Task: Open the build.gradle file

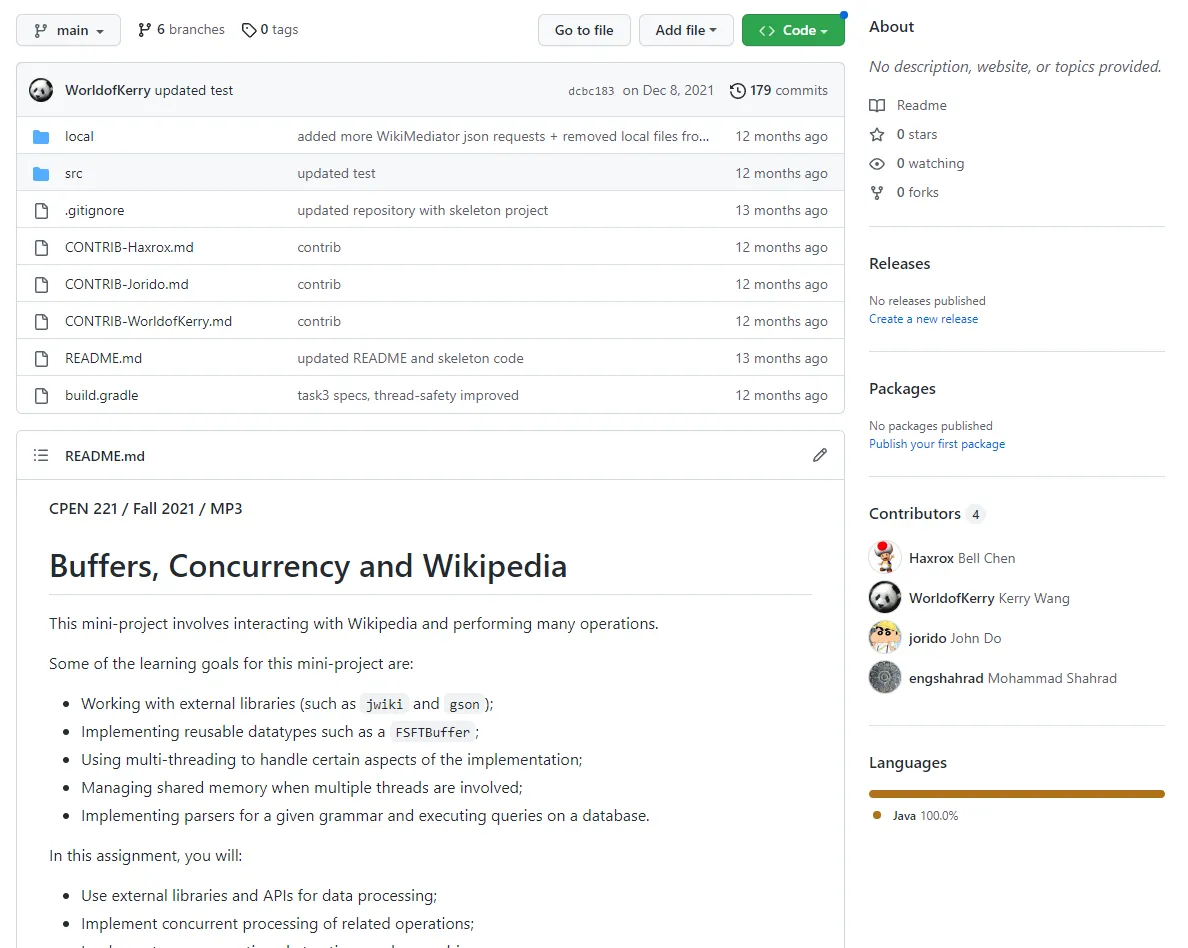Action: [102, 395]
